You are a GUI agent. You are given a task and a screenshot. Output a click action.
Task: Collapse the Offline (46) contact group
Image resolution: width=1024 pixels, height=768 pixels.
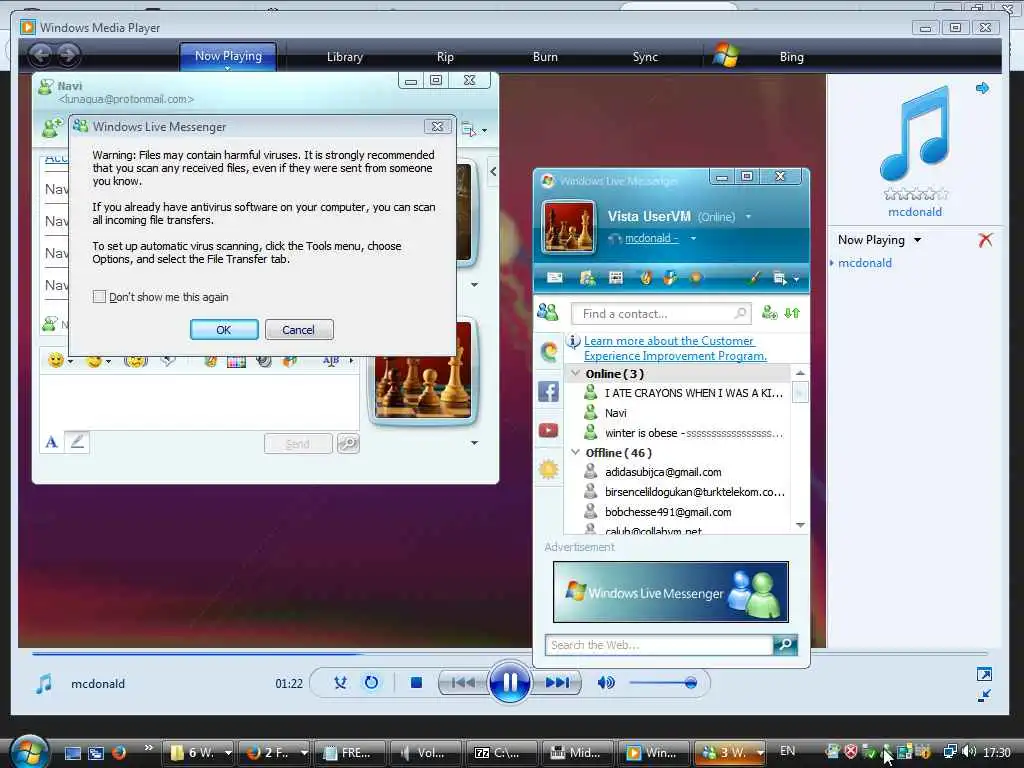(x=575, y=452)
